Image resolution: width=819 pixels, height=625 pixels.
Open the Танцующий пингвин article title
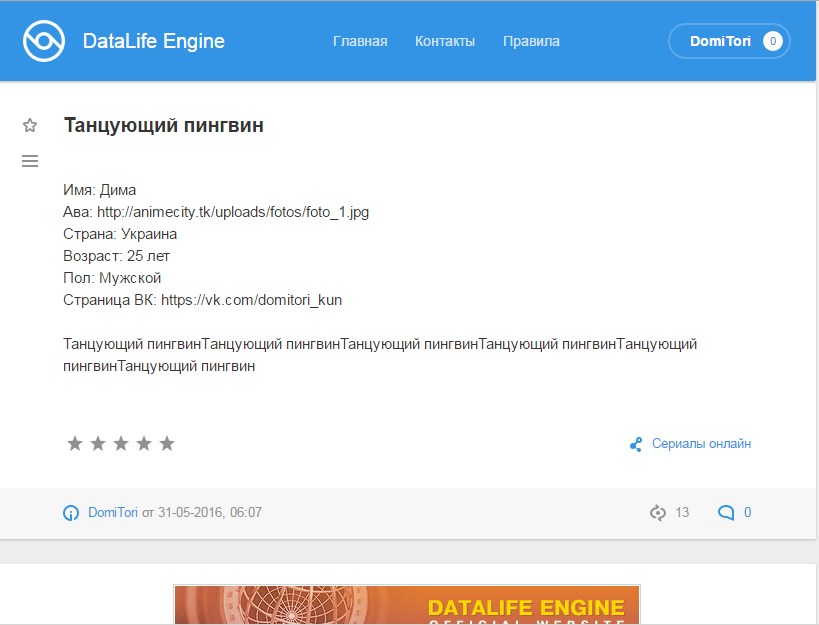pyautogui.click(x=163, y=125)
